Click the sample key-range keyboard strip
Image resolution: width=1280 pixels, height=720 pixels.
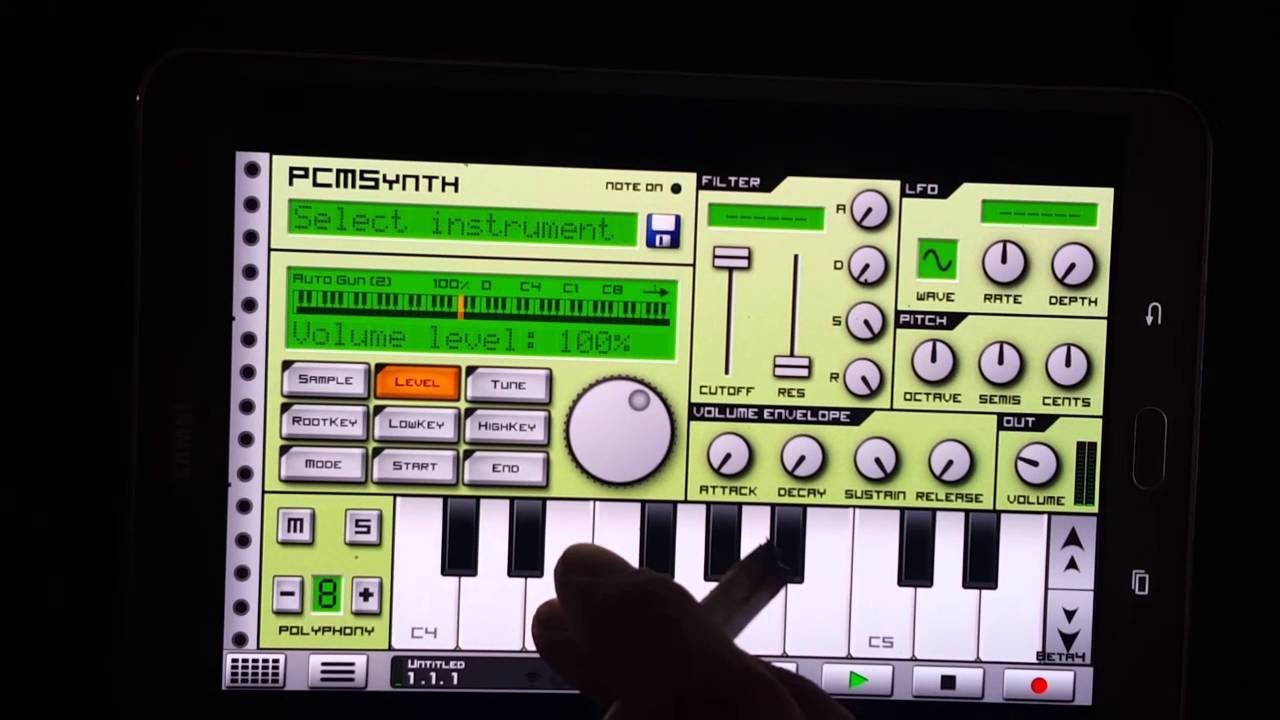click(x=481, y=308)
